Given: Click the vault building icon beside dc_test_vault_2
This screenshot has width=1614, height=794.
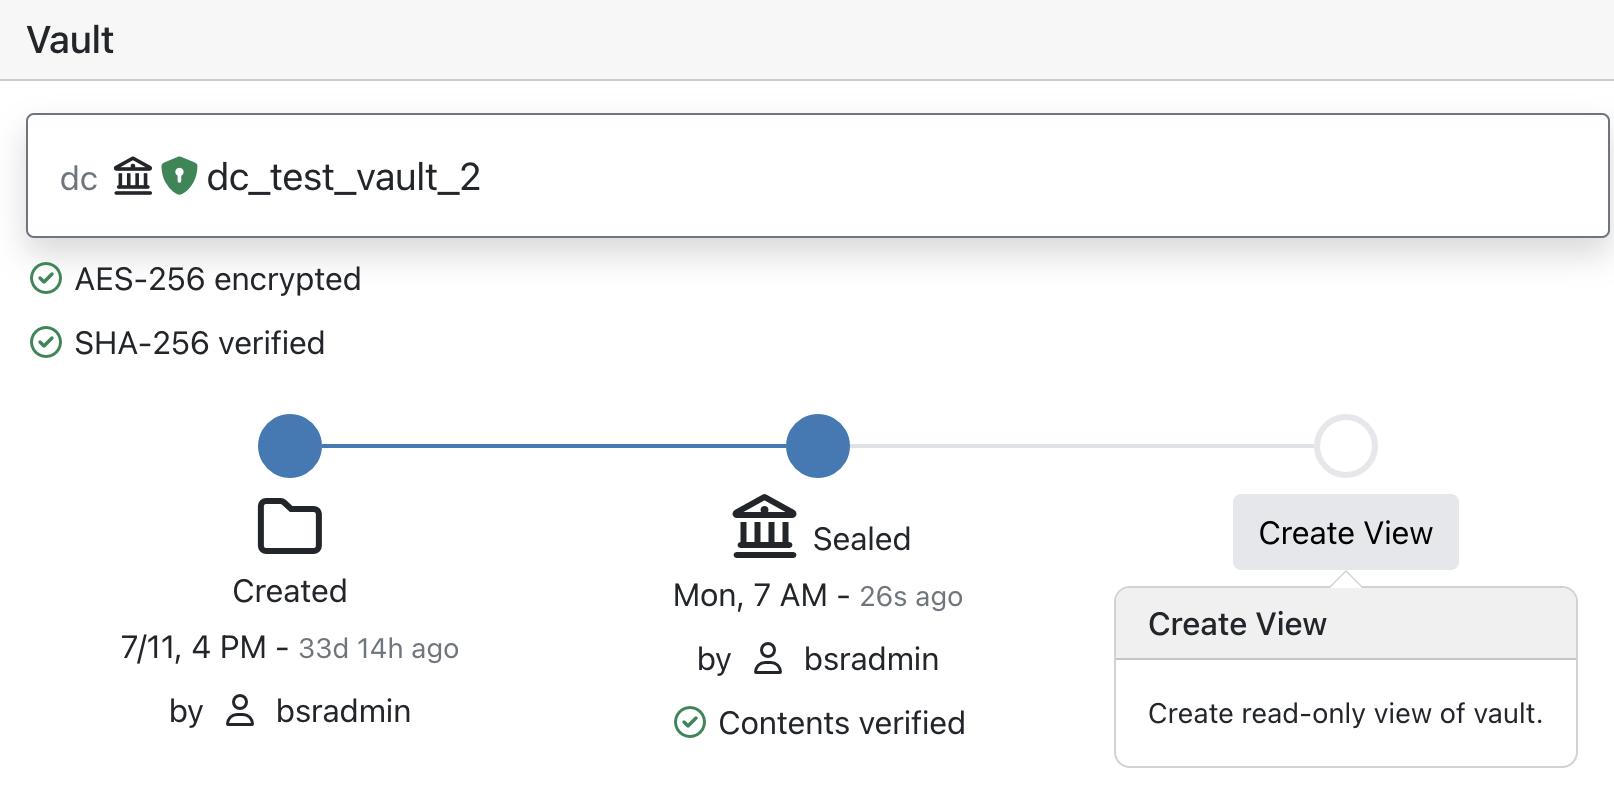Looking at the screenshot, I should click(x=132, y=177).
